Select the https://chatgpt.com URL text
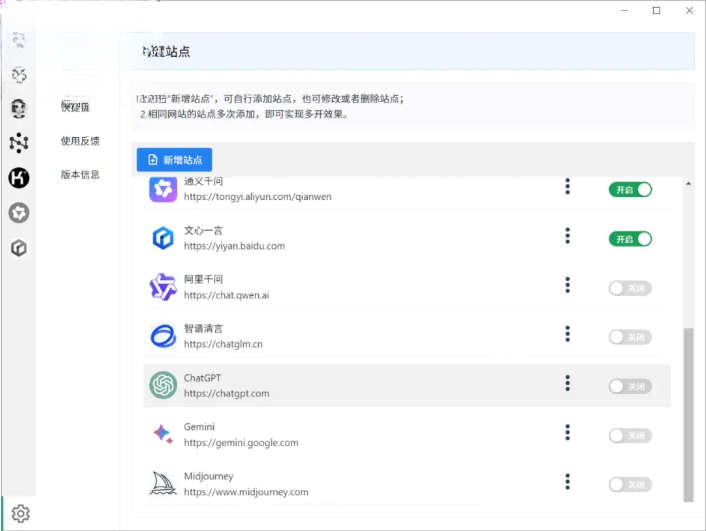 [226, 393]
